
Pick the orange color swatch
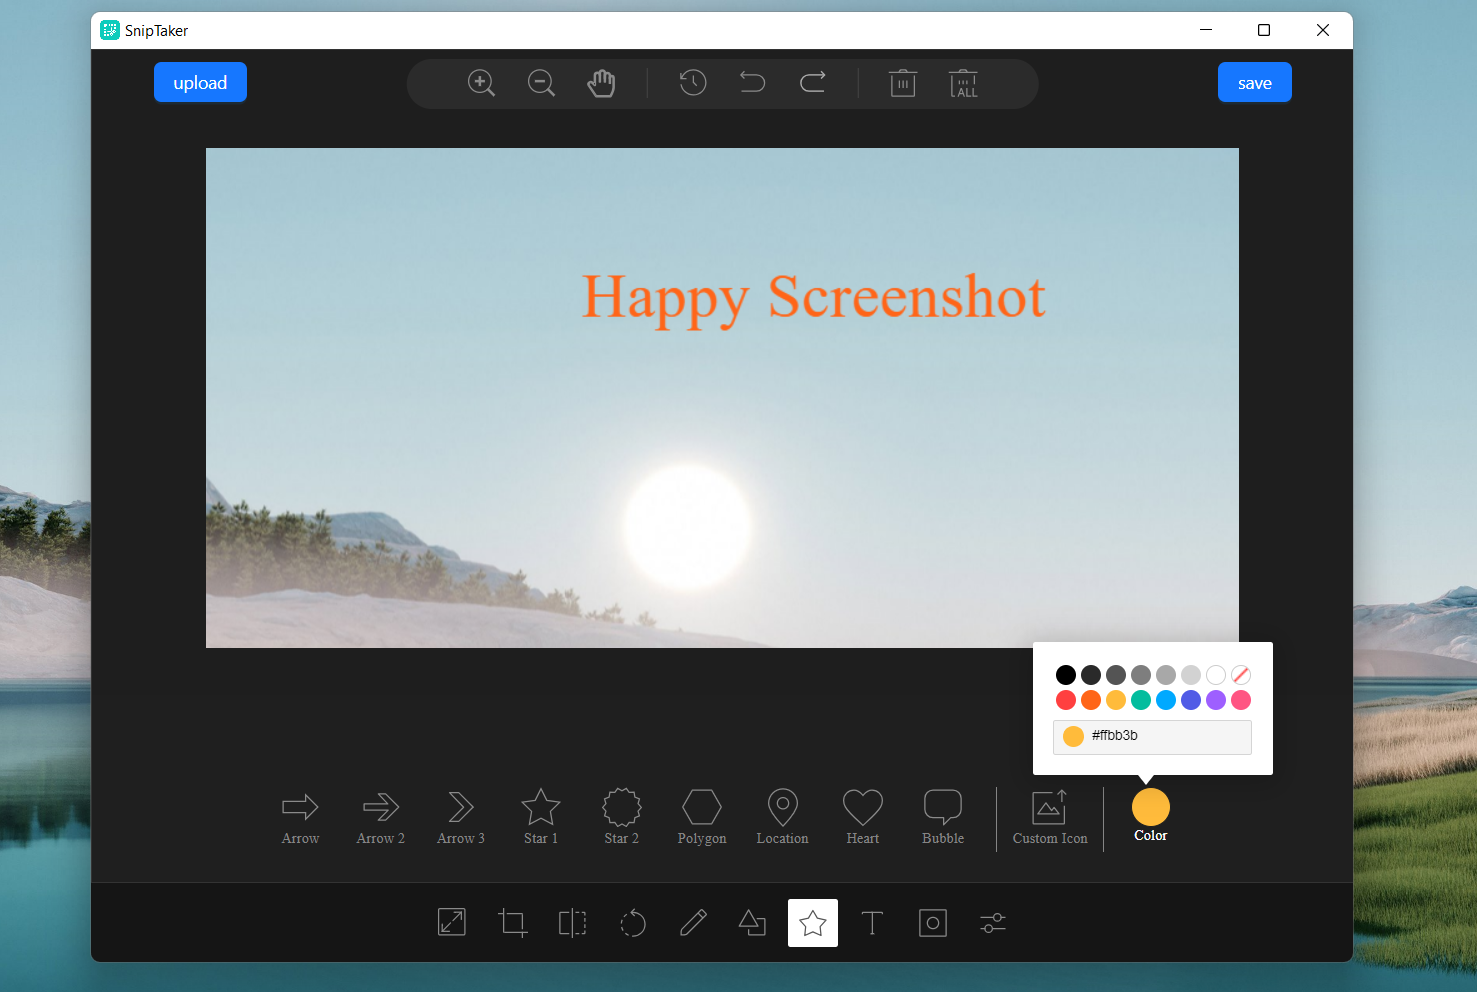click(1091, 700)
